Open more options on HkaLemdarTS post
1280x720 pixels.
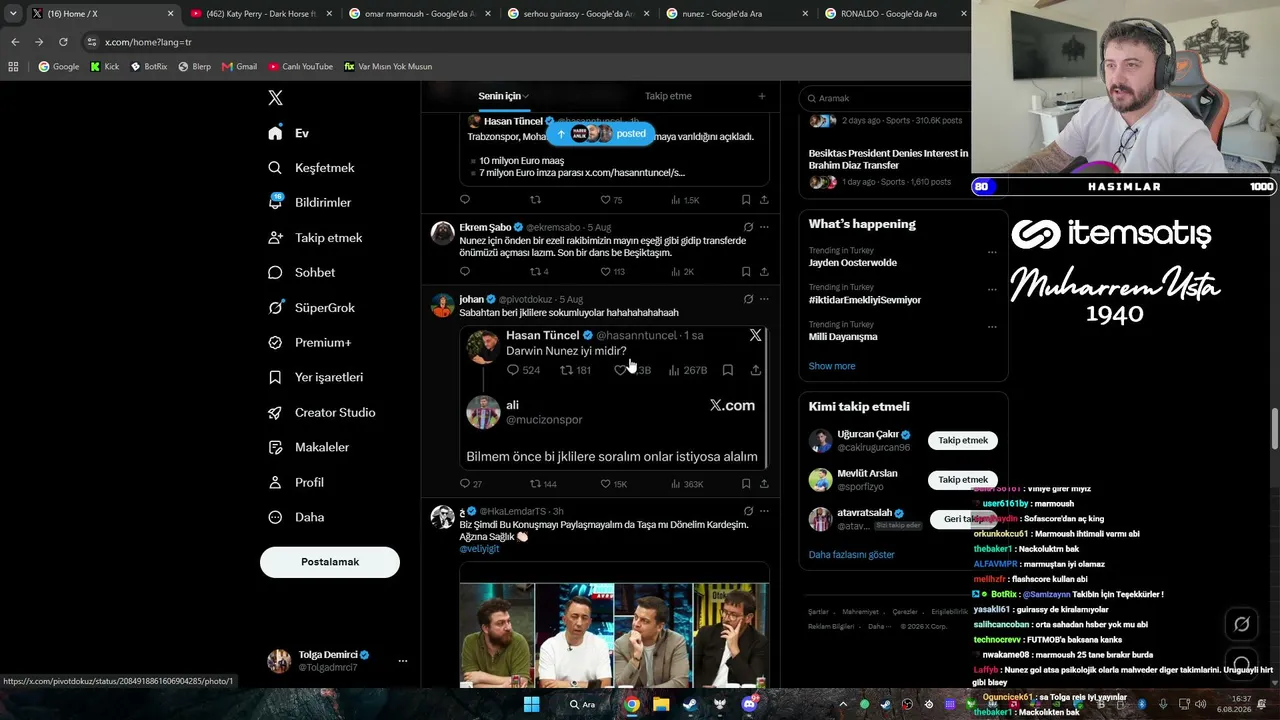(764, 511)
